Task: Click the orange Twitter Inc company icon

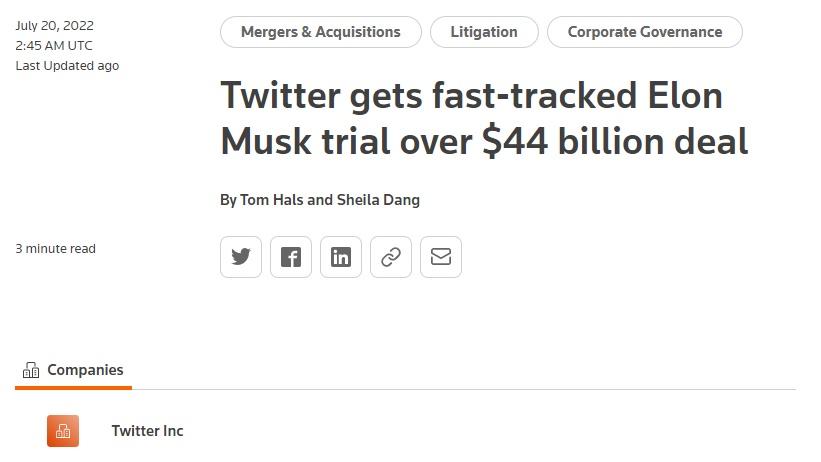Action: (63, 431)
